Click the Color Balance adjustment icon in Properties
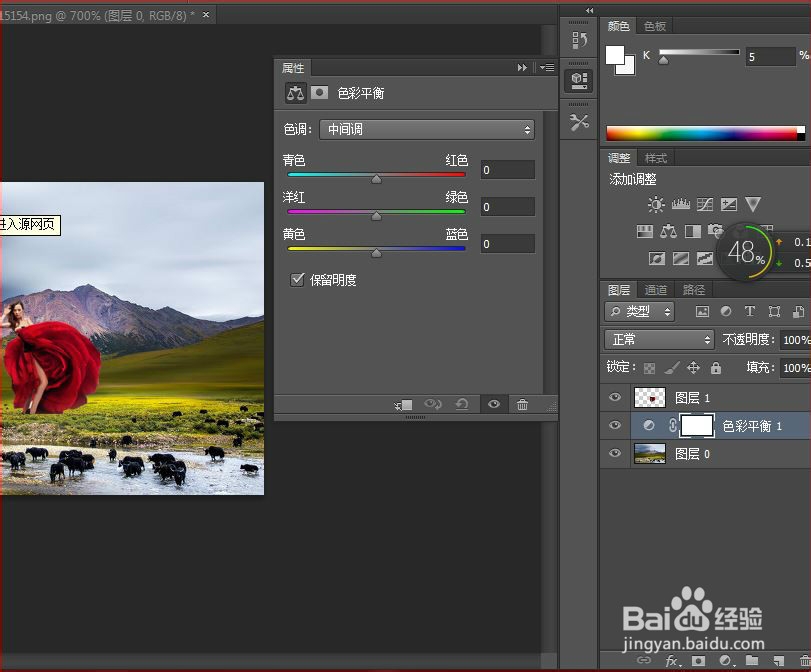Image resolution: width=811 pixels, height=672 pixels. (295, 93)
